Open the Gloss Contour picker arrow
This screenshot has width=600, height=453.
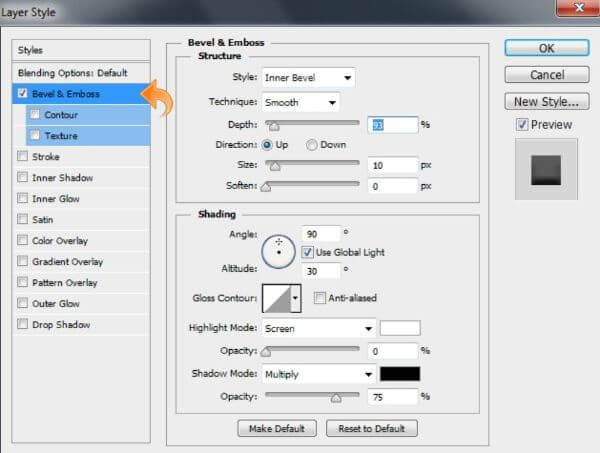click(296, 298)
